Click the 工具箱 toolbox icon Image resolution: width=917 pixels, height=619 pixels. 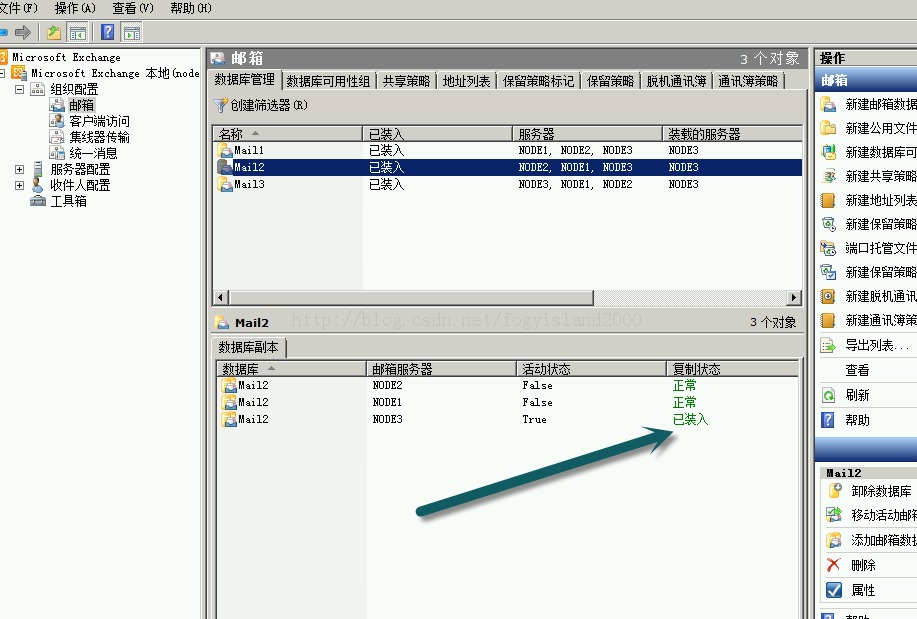click(37, 201)
